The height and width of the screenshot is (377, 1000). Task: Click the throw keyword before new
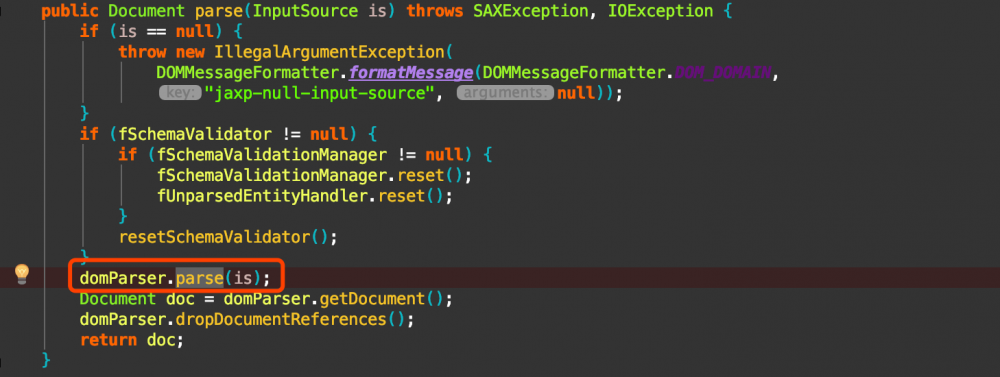pyautogui.click(x=142, y=52)
